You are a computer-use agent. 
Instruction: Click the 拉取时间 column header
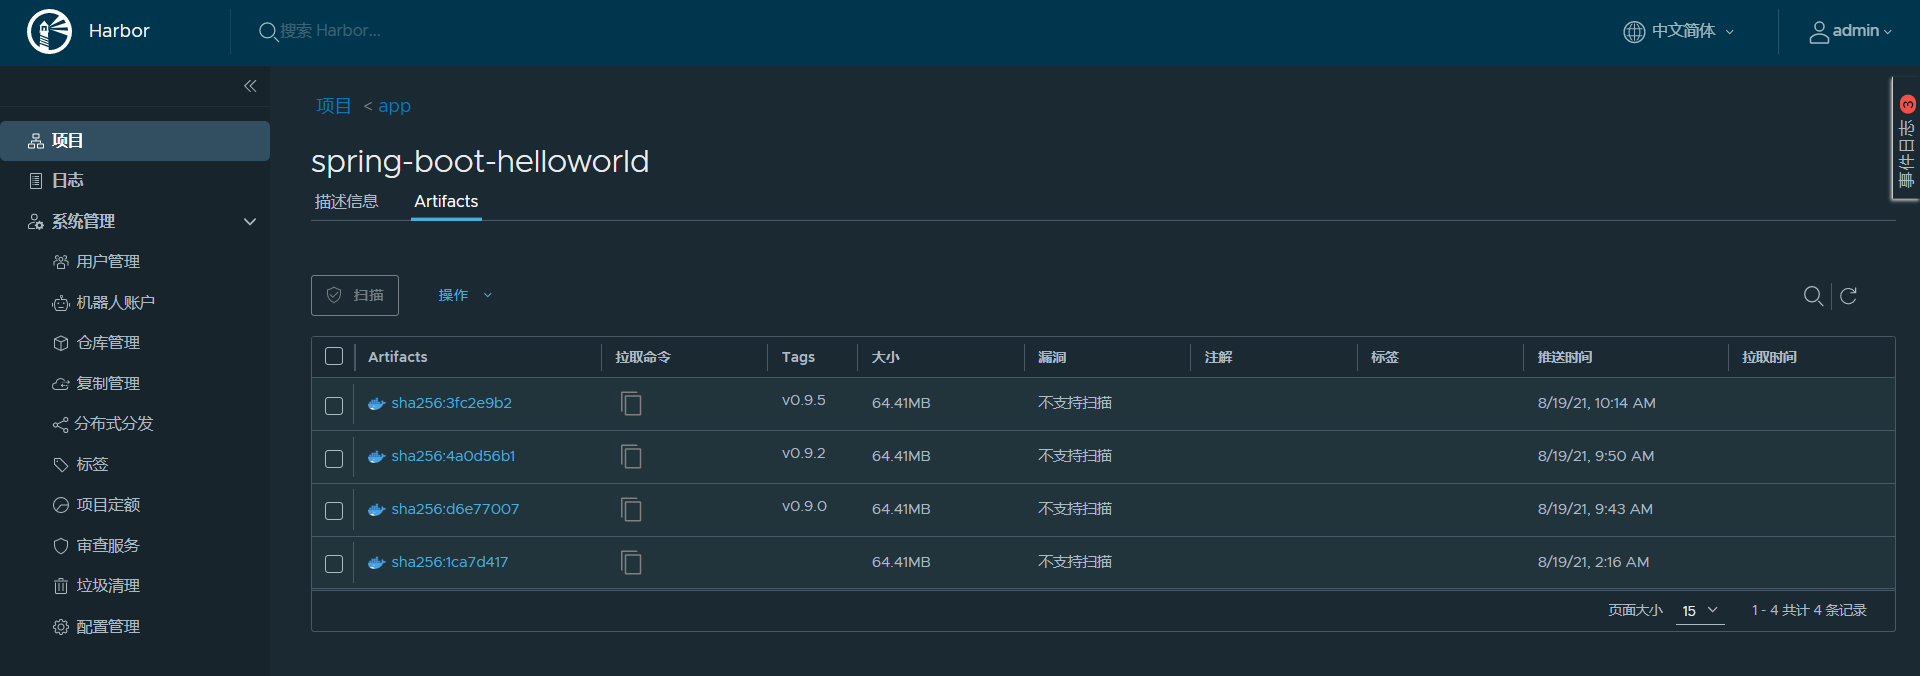[x=1769, y=357]
